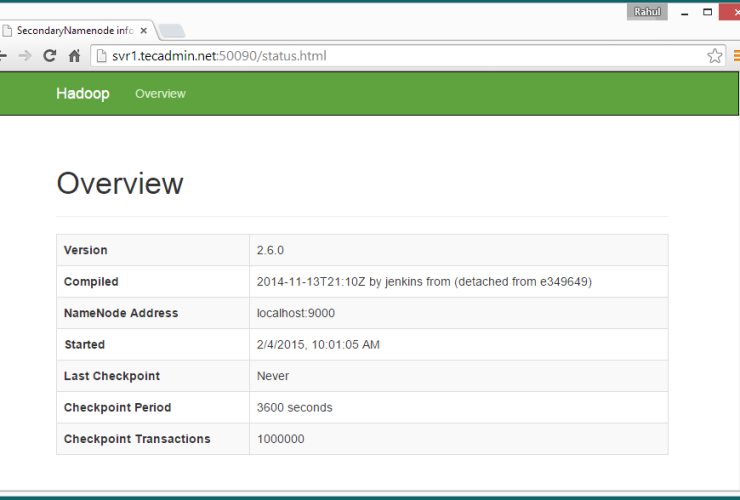Click the Checkpoint Transactions value 1000000
The image size is (740, 500).
pyautogui.click(x=281, y=439)
